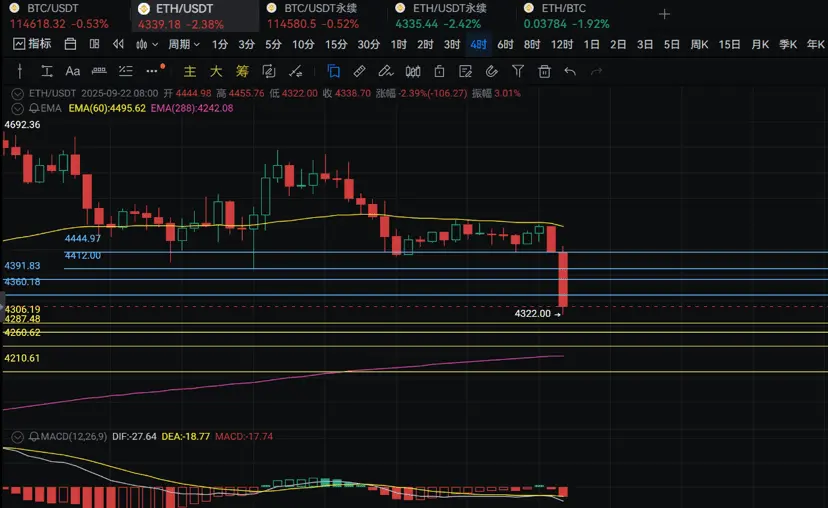Click the briefcase icon next to 指标
This screenshot has height=508, width=828.
coord(70,44)
